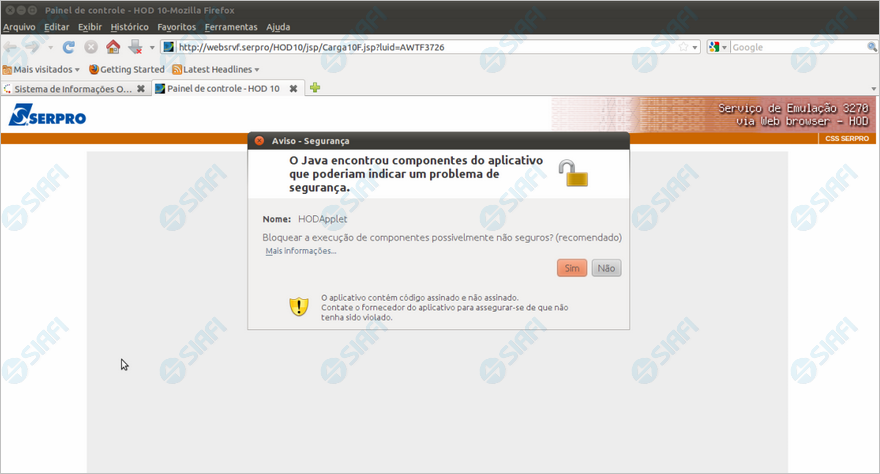Switch to the Sistema de Informações tab
Screen dimensions: 880x474
(72, 89)
